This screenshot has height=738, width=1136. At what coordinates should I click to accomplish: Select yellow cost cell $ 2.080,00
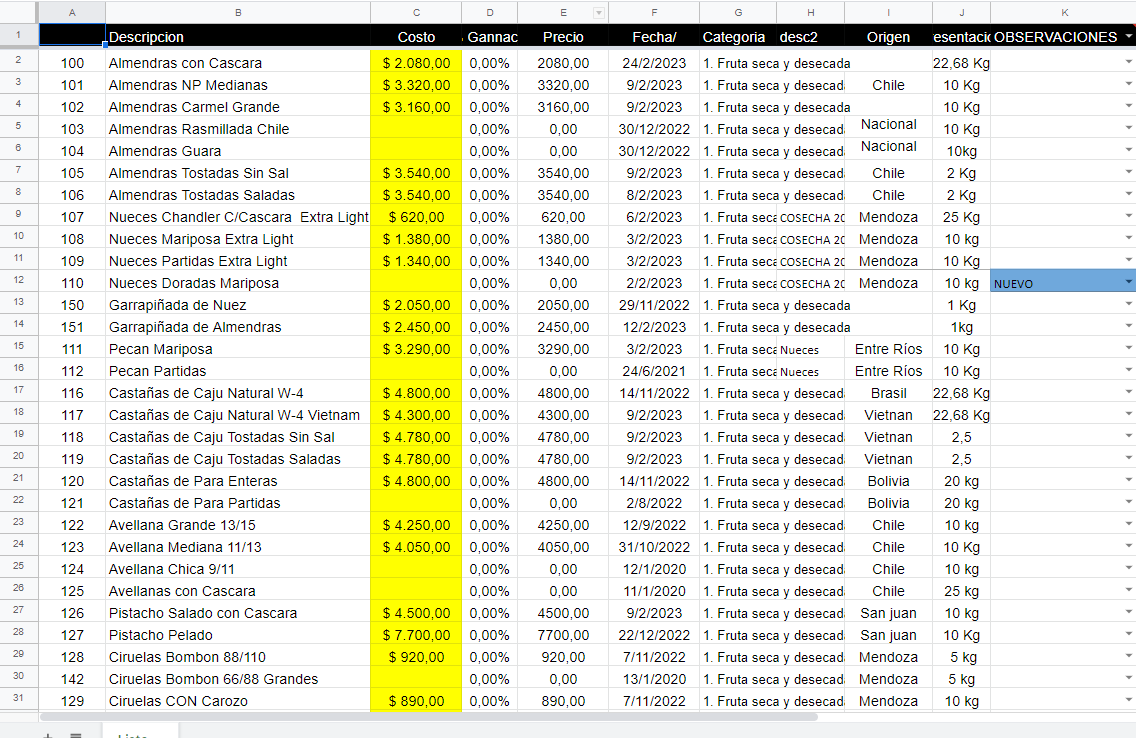pyautogui.click(x=416, y=63)
